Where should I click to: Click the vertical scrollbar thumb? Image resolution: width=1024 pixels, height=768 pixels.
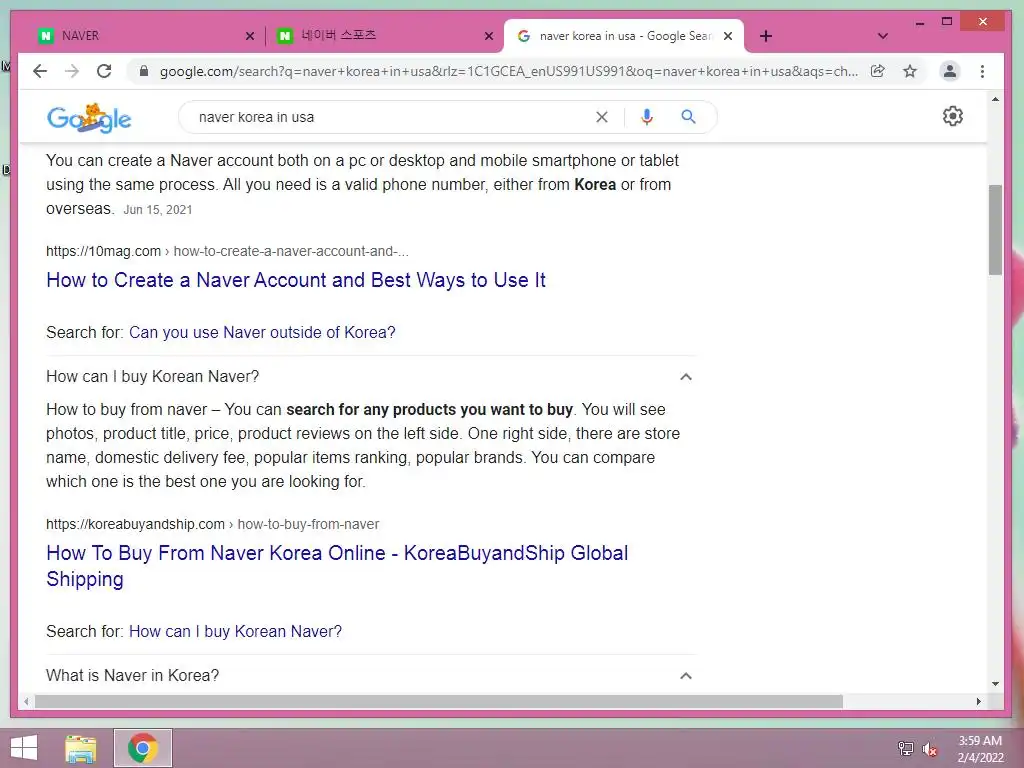pyautogui.click(x=995, y=230)
